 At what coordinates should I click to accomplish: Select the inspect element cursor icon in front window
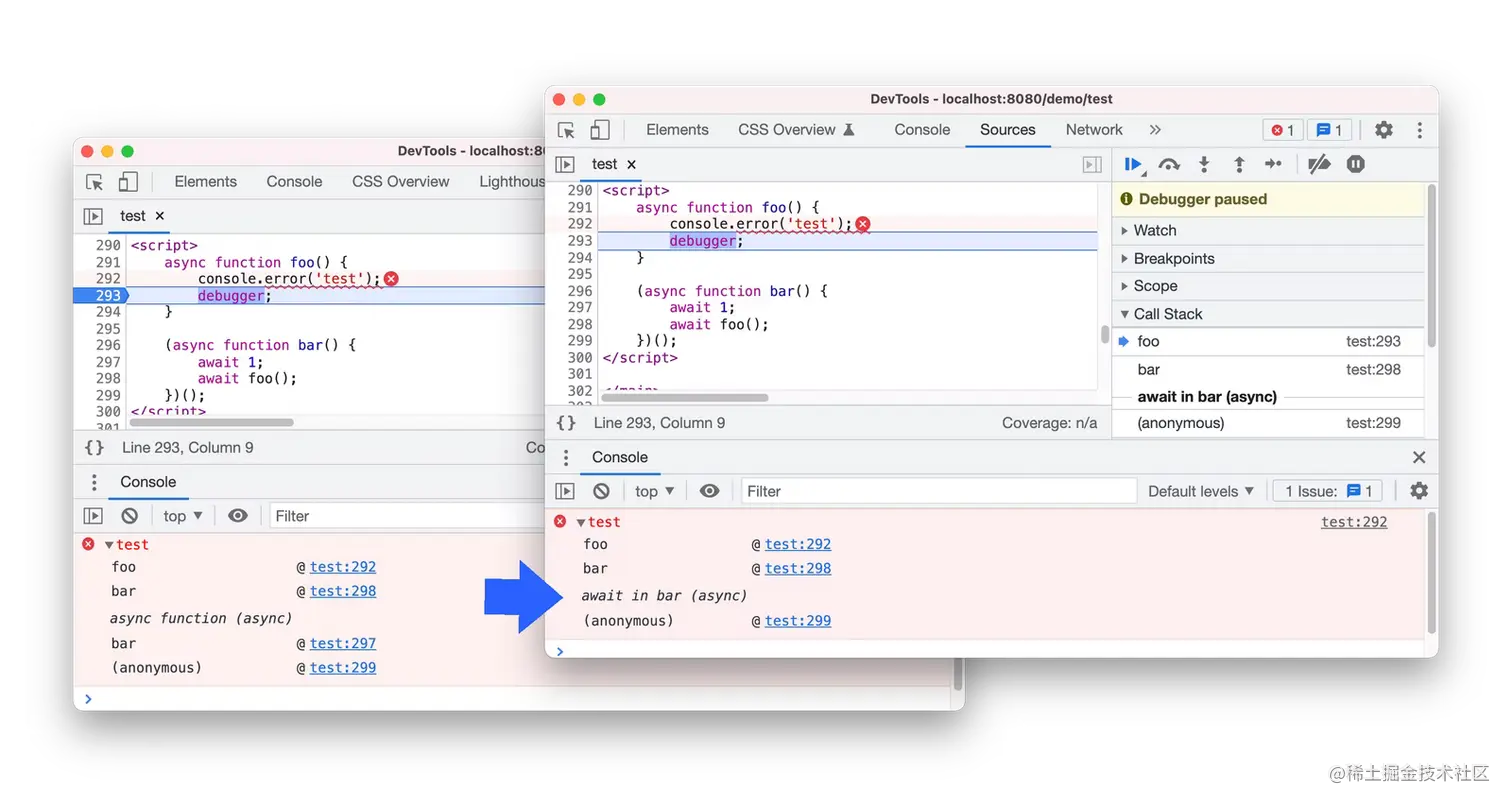pos(566,130)
